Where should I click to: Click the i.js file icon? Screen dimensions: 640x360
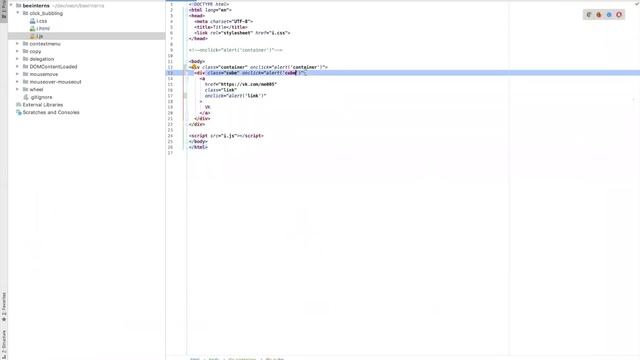(x=32, y=36)
